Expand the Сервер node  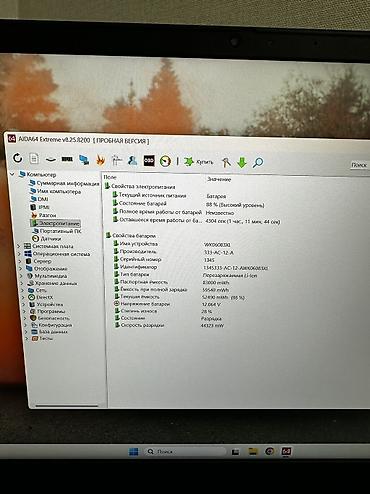pyautogui.click(x=20, y=261)
